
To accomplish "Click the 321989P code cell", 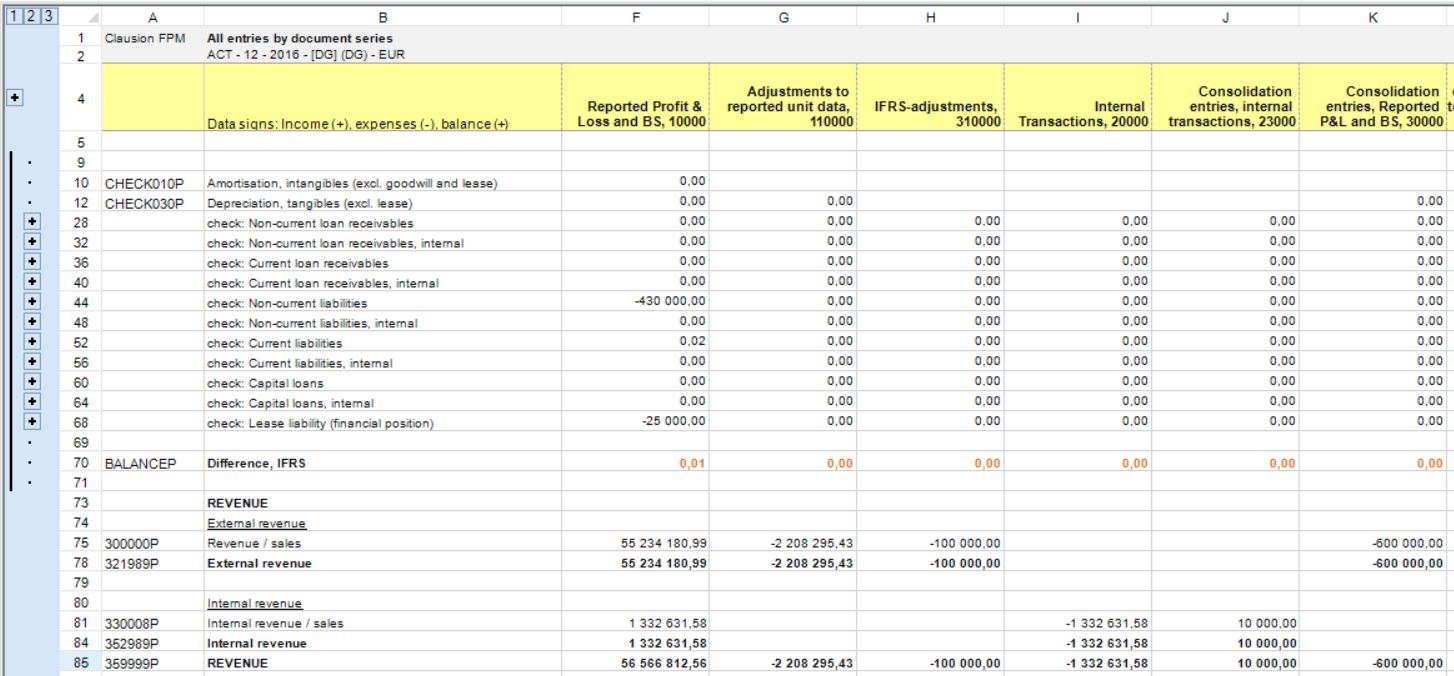I will 152,562.
